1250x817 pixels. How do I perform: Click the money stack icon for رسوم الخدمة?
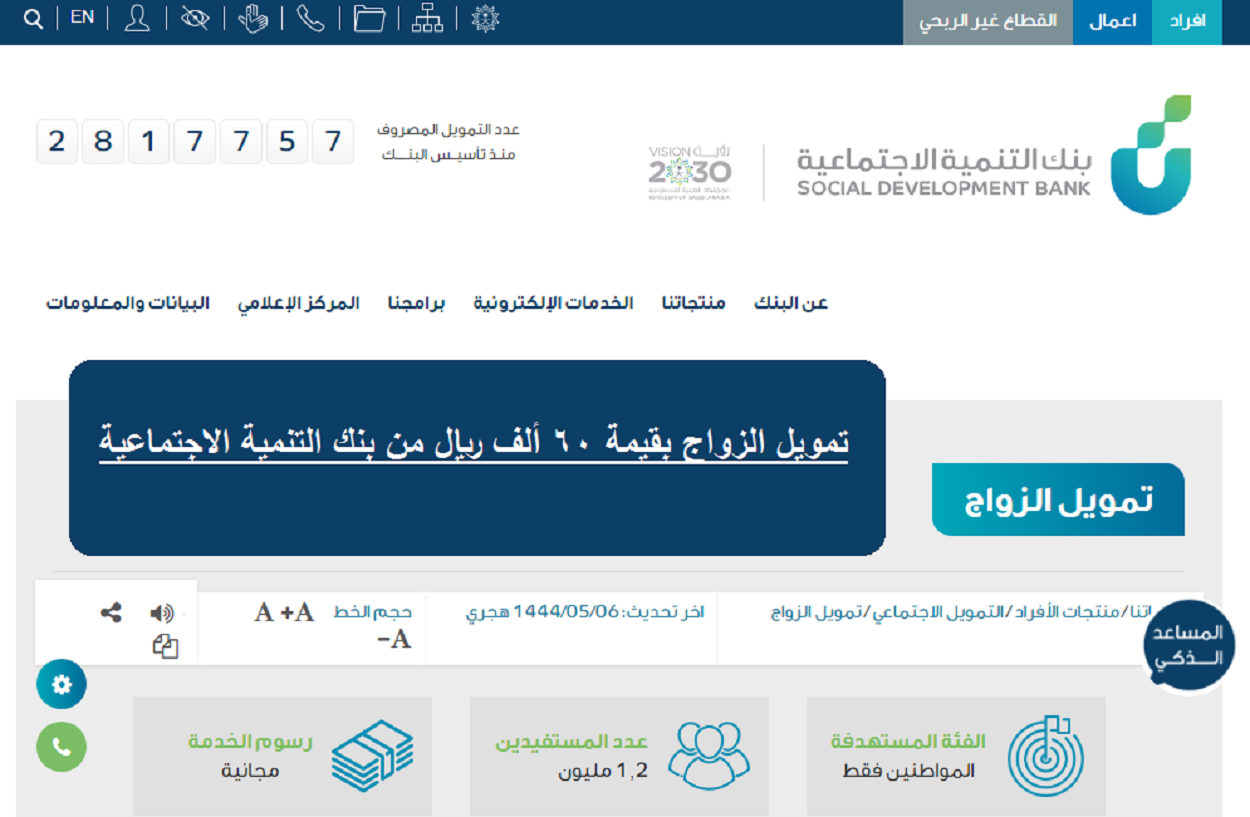[x=372, y=756]
